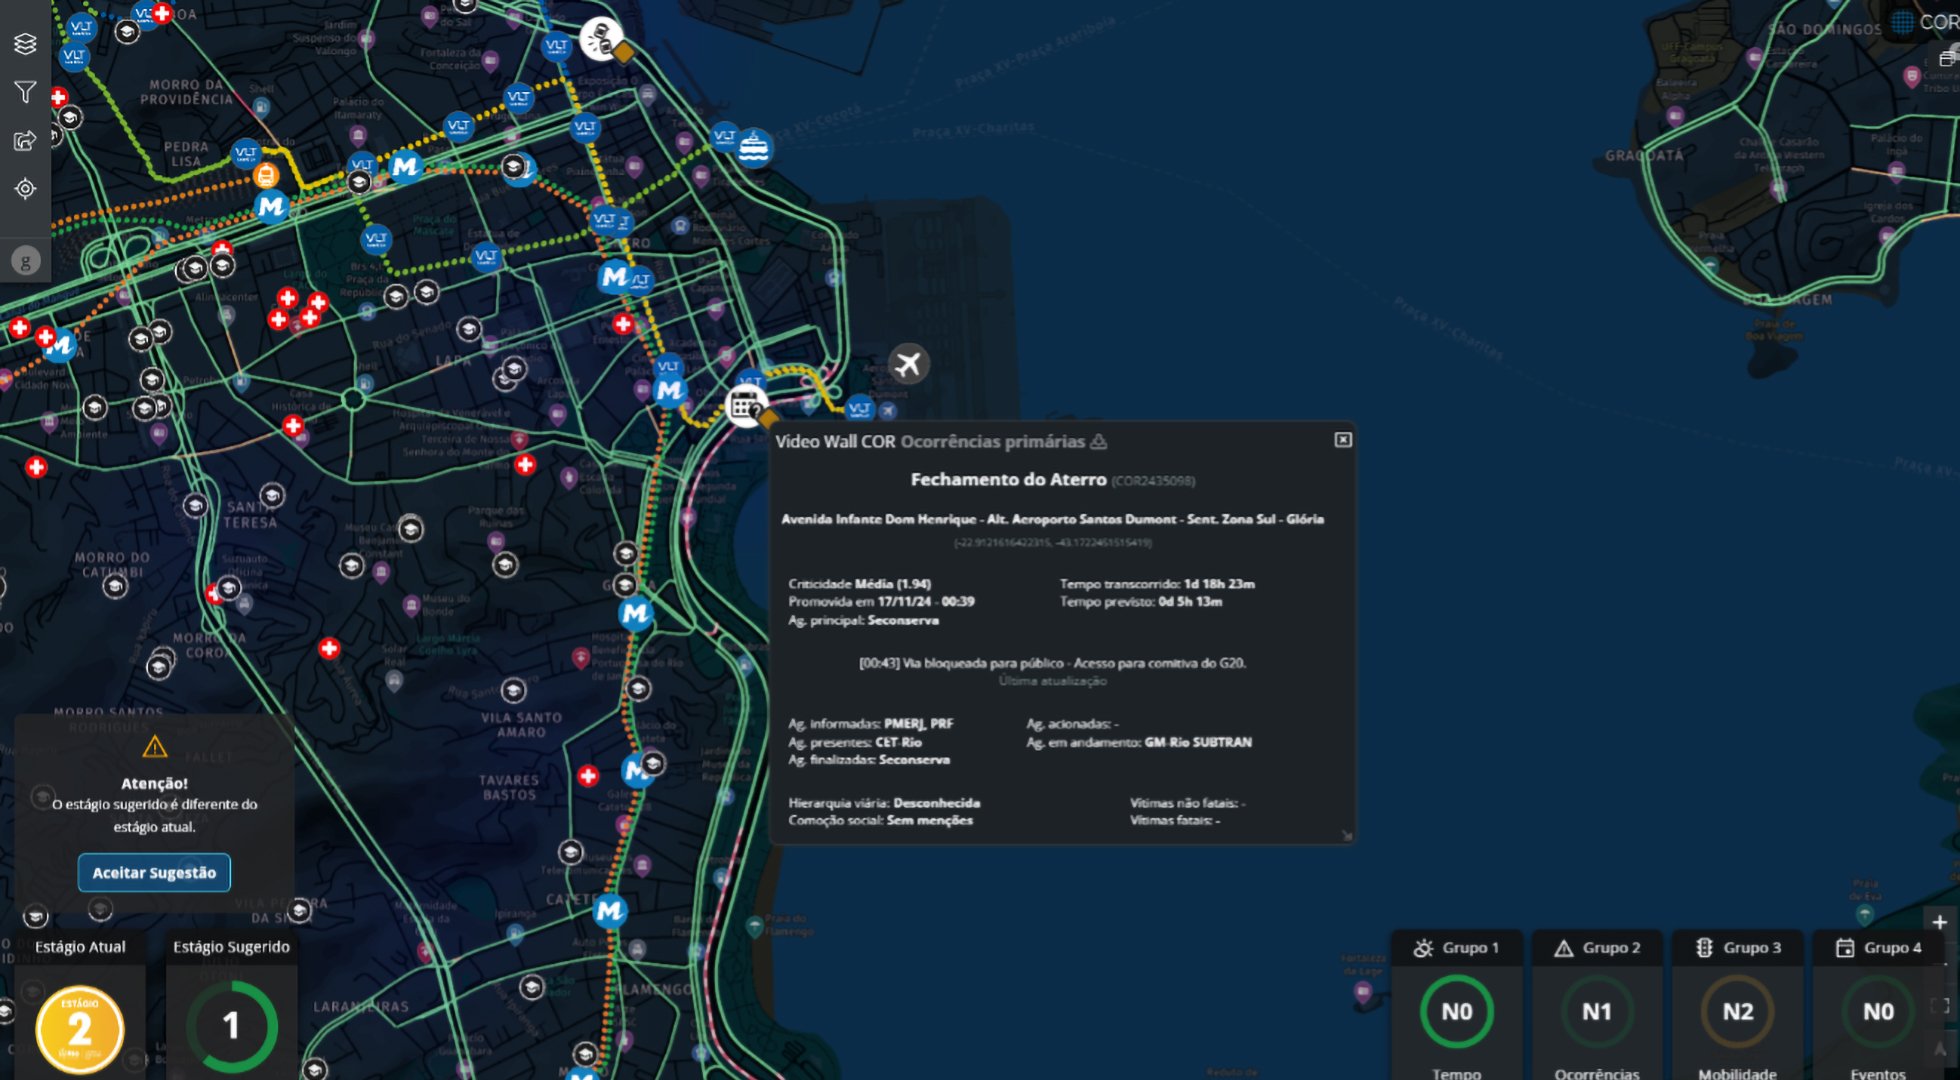
Task: Center map with the locate target icon
Action: (x=25, y=188)
